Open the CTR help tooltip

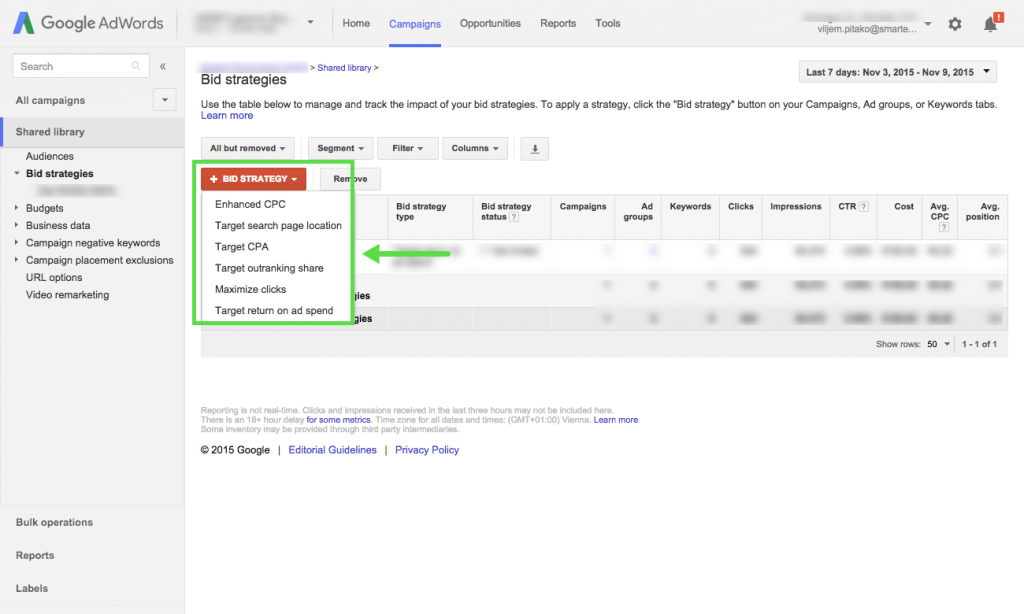(864, 206)
